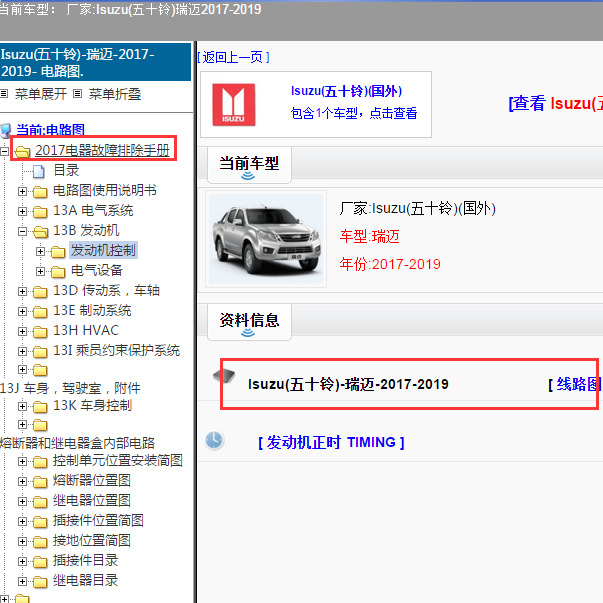Expand the 电气设备 subfolder
This screenshot has width=603, height=603.
40,271
